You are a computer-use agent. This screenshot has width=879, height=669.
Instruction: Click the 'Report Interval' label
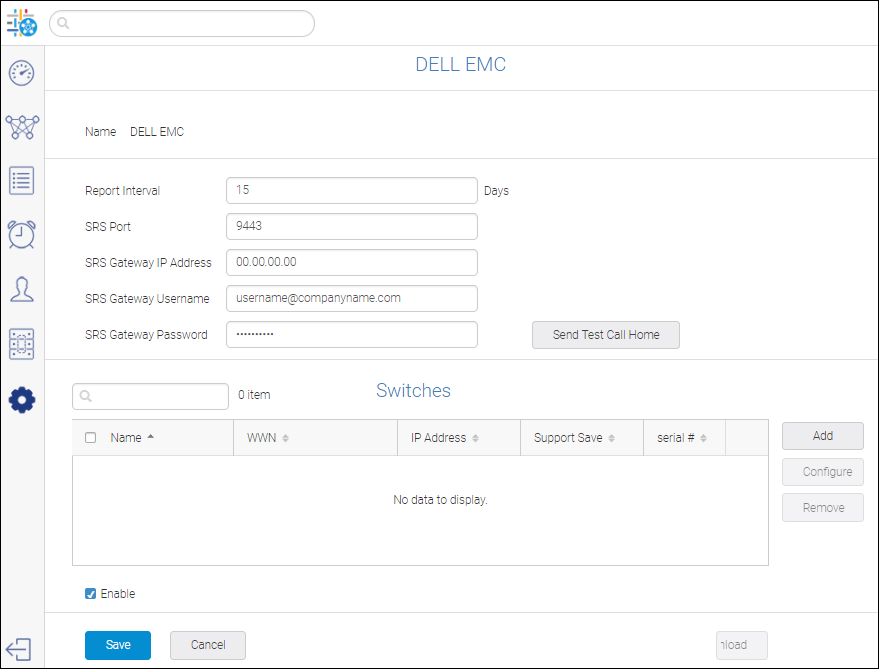click(x=122, y=191)
